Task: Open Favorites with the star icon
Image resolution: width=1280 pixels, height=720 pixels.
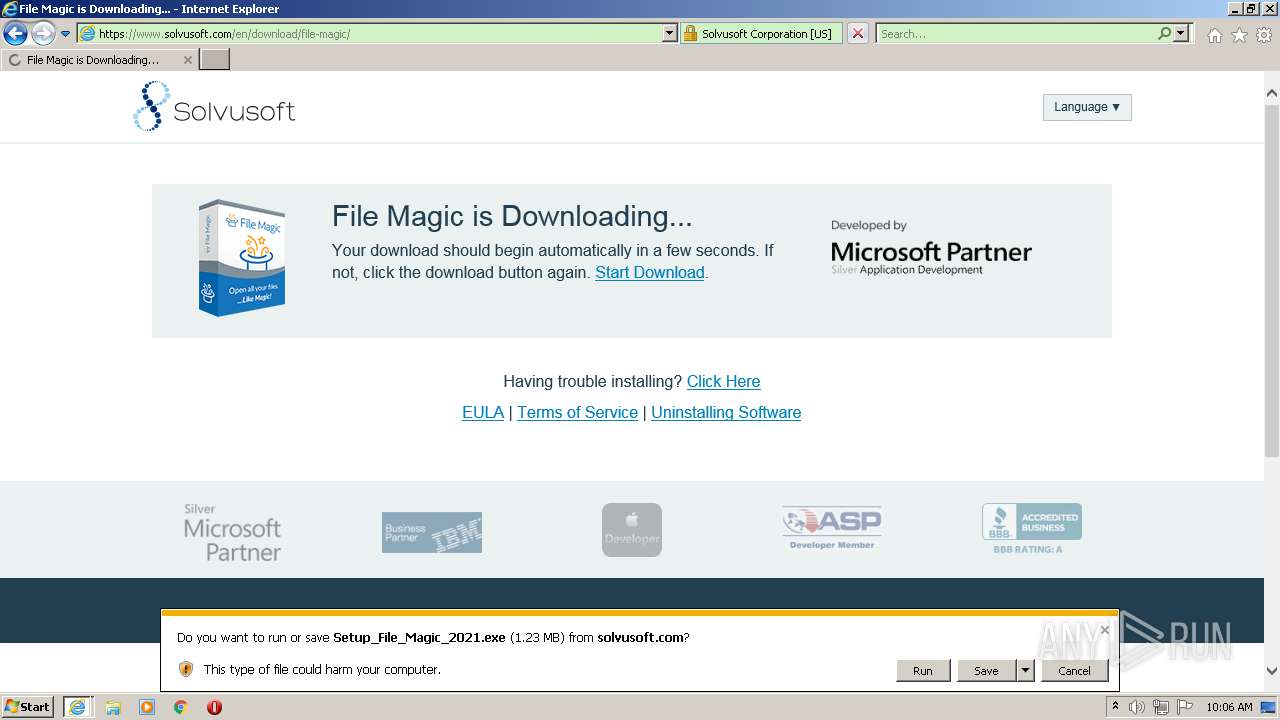Action: [1239, 35]
